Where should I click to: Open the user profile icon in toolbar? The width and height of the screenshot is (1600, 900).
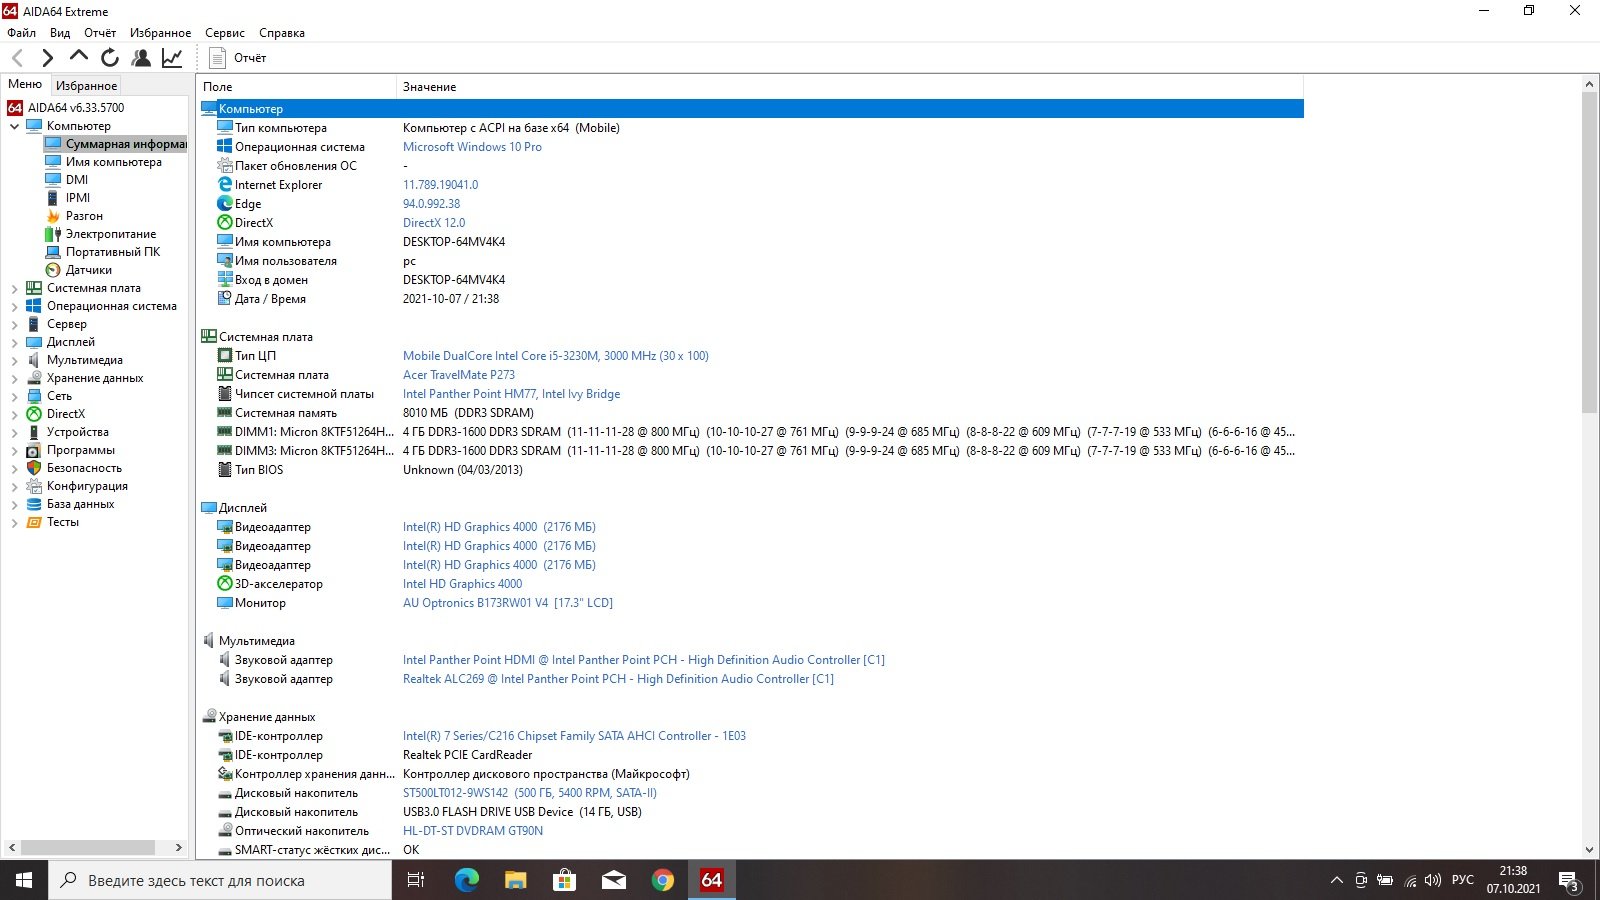141,58
